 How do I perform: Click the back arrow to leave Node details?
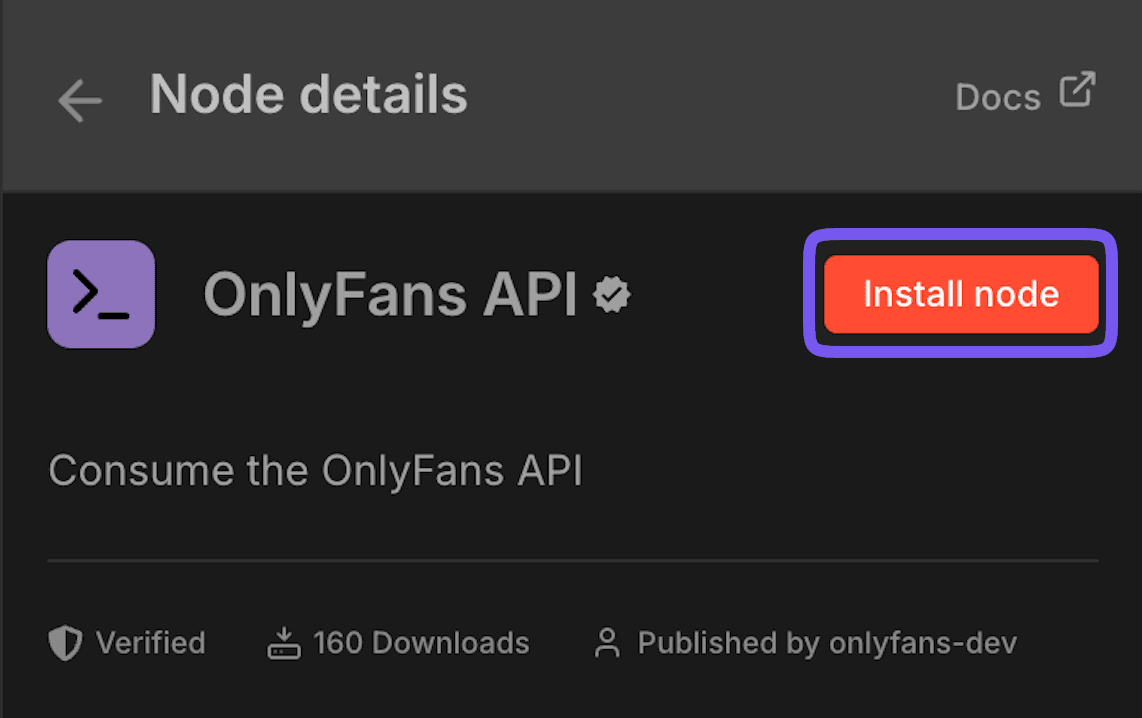(78, 97)
